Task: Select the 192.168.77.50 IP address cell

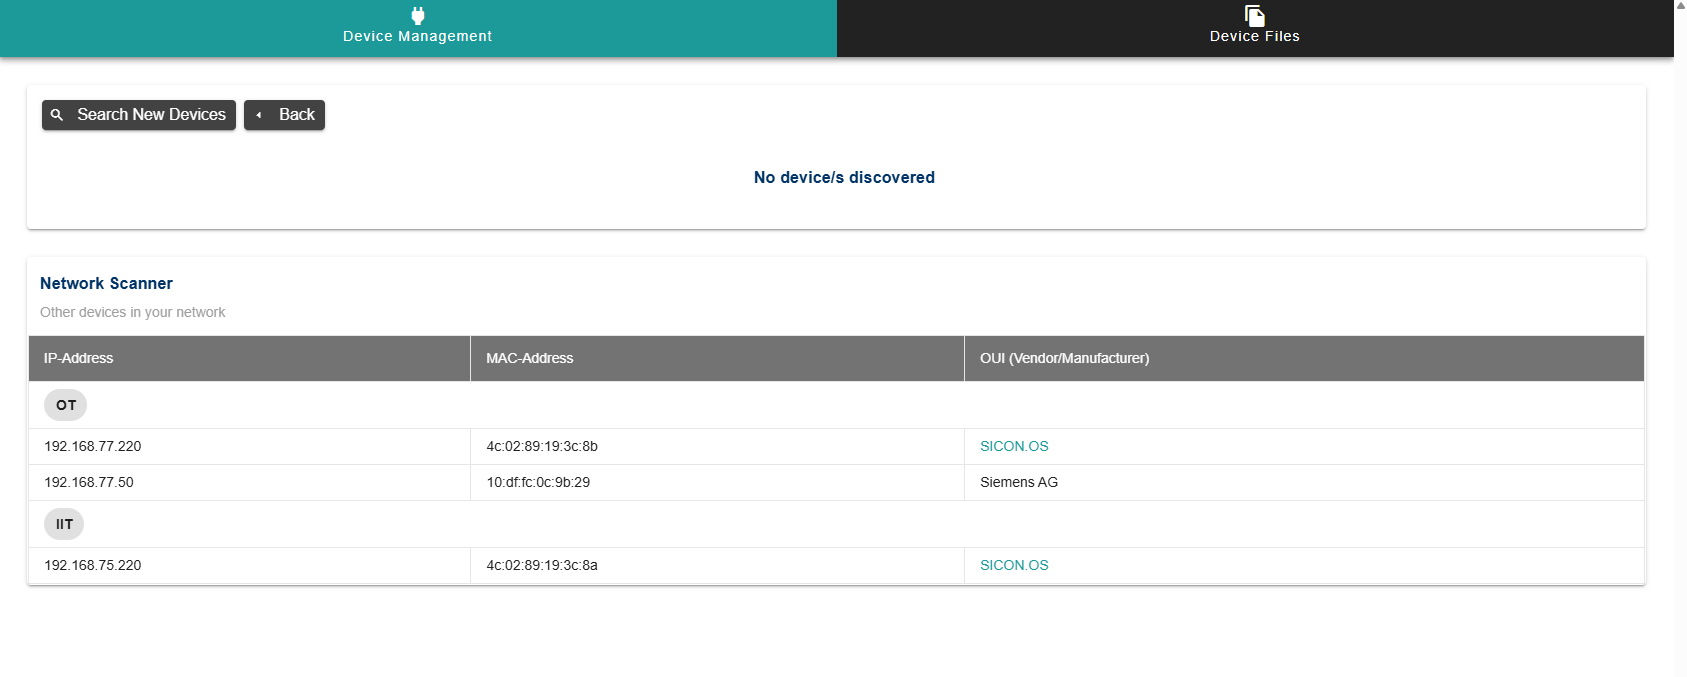Action: point(89,482)
